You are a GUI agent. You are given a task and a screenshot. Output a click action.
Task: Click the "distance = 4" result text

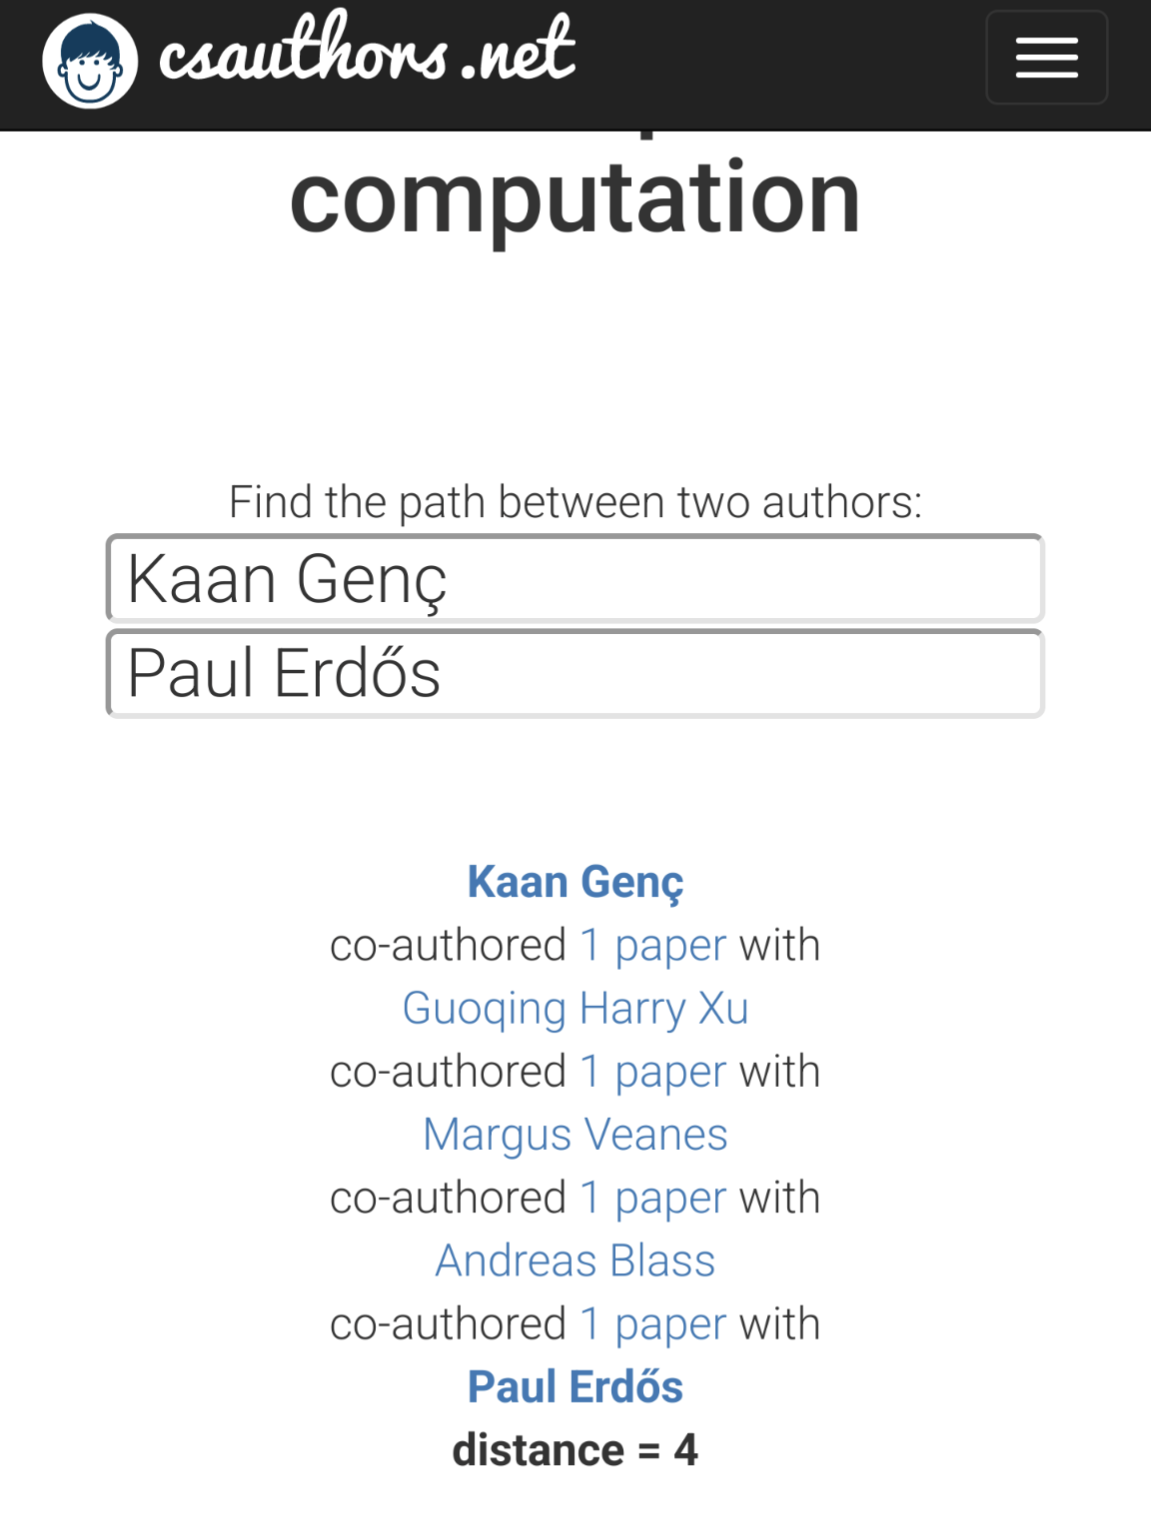(x=575, y=1450)
